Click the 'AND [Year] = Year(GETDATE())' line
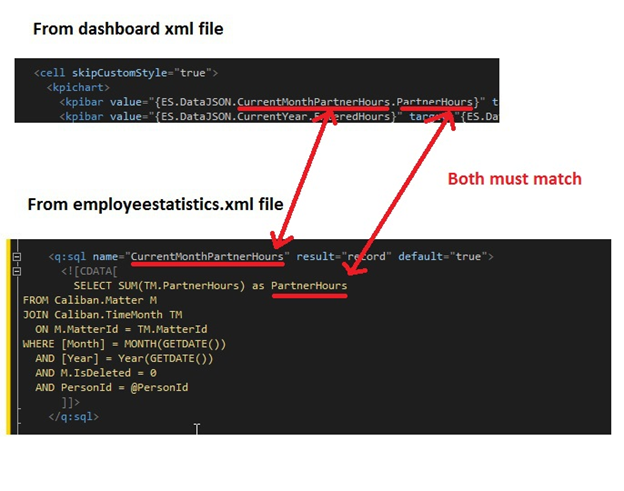This screenshot has height=491, width=624. click(x=124, y=358)
